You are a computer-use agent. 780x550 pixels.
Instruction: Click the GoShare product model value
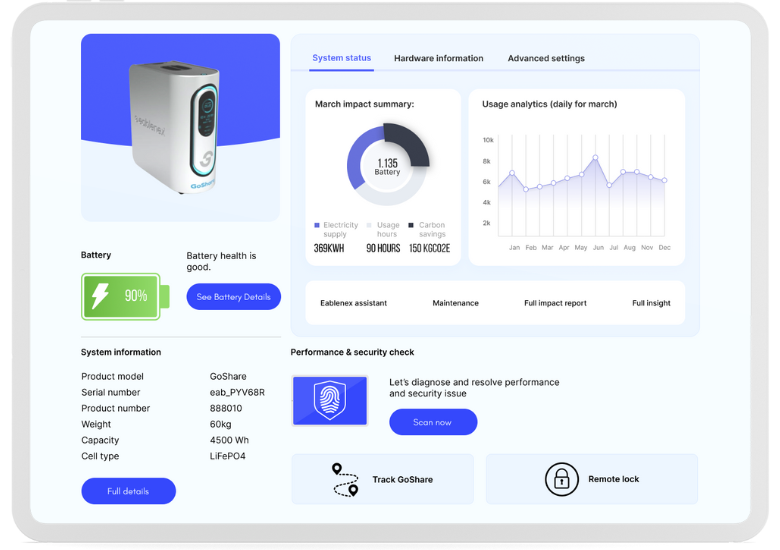pyautogui.click(x=228, y=376)
